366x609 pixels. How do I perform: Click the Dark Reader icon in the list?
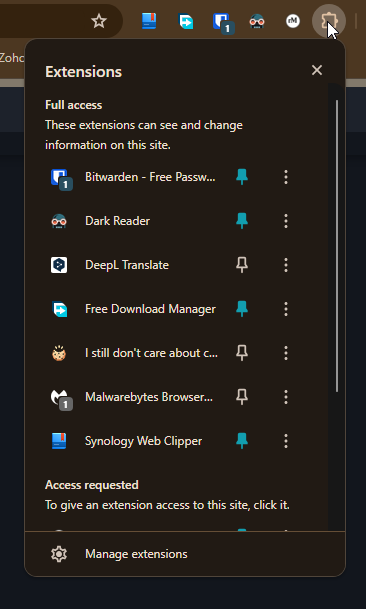pos(59,221)
